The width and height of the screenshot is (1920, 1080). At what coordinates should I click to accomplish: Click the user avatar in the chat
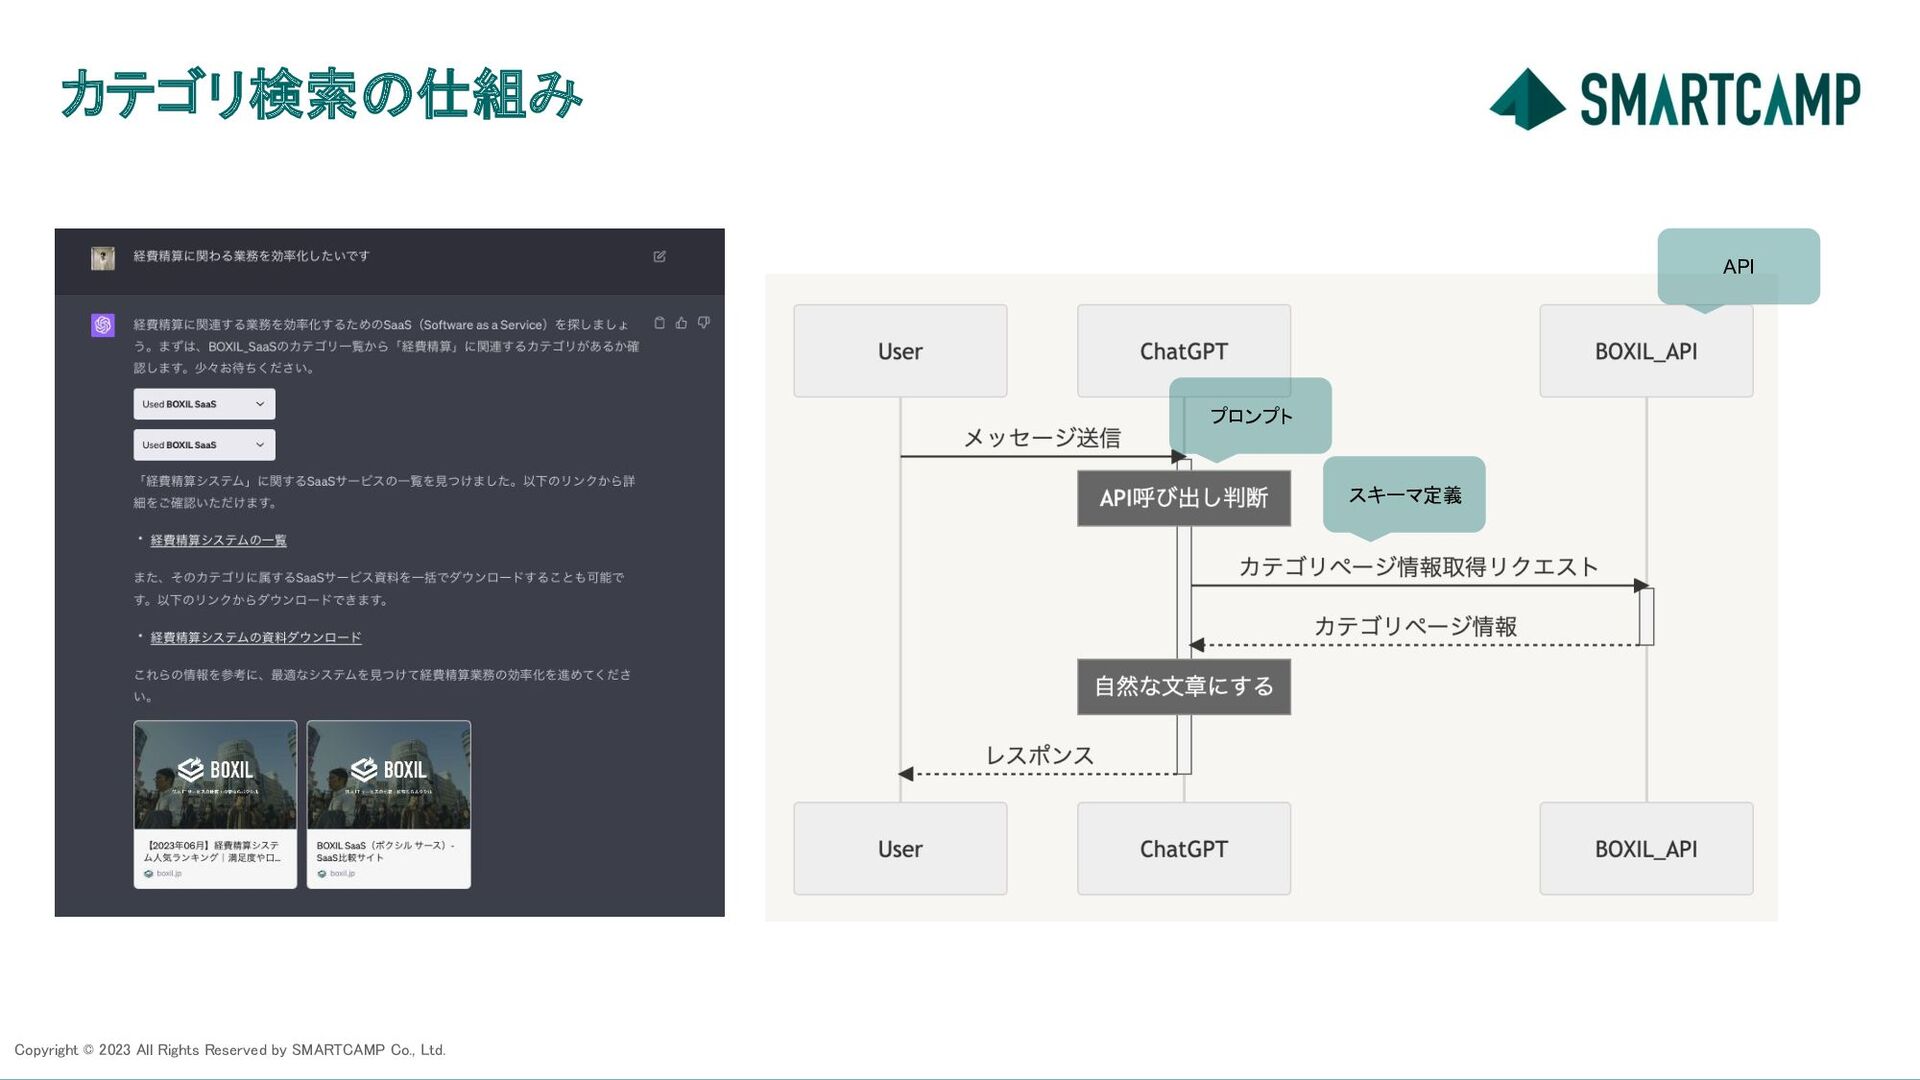click(x=103, y=258)
